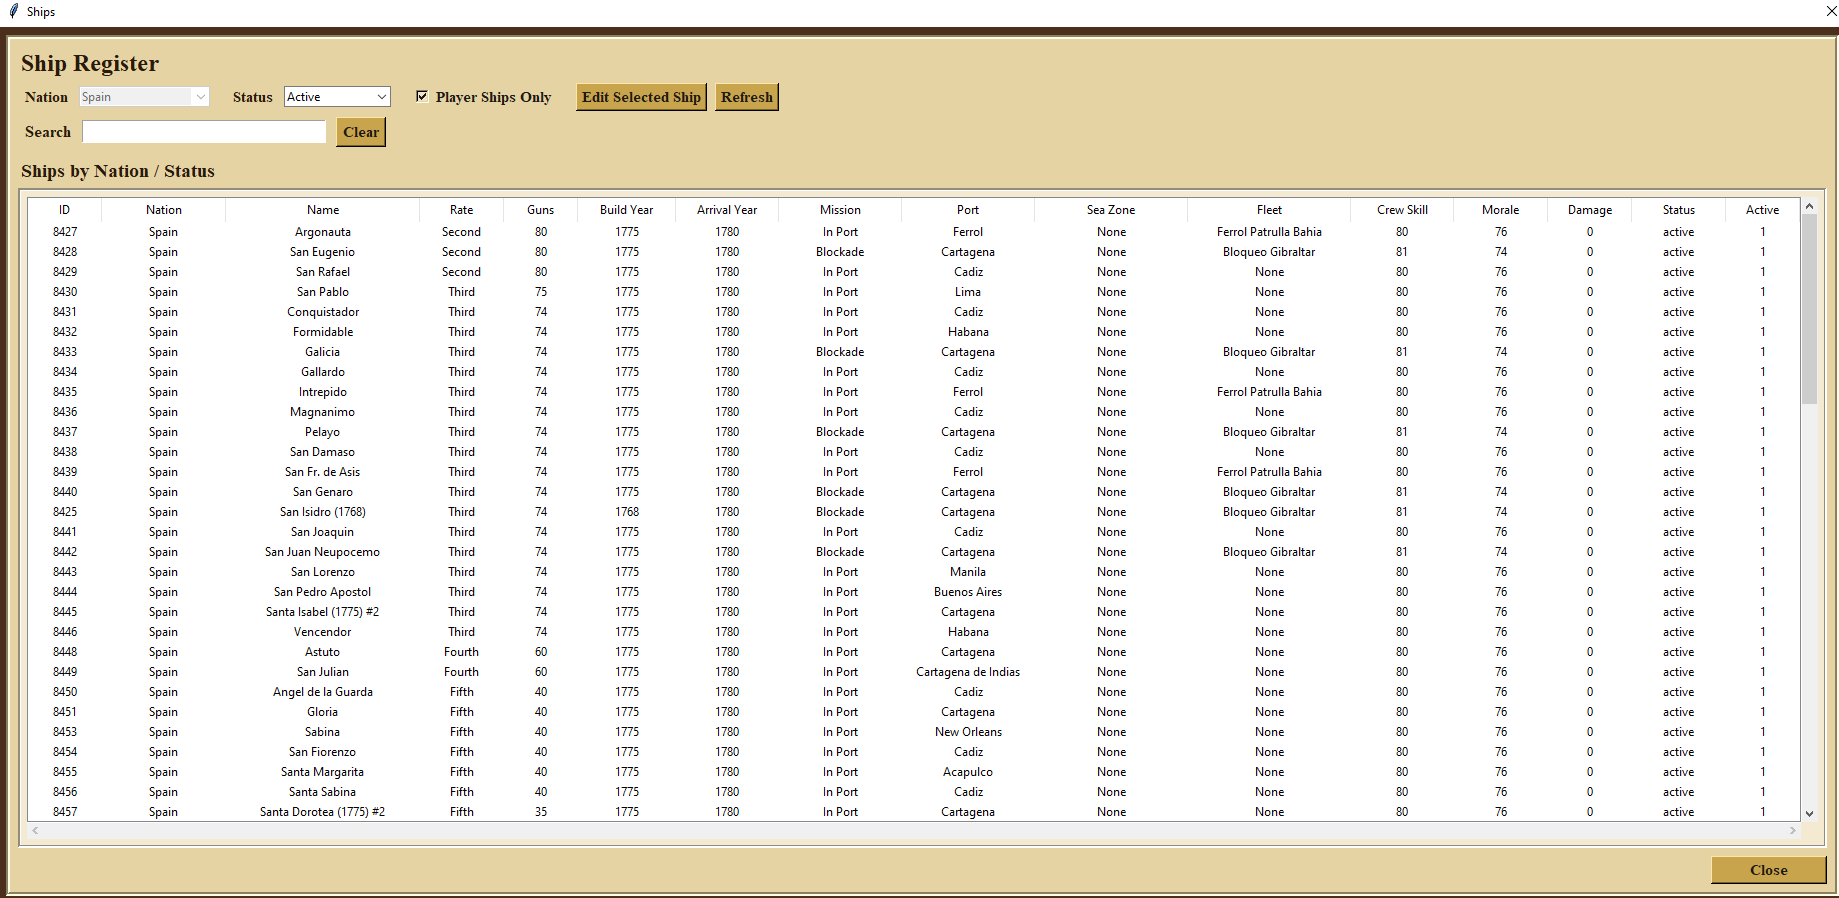Viewport: 1839px width, 898px height.
Task: Select the San Damaso ship row
Action: (x=914, y=452)
